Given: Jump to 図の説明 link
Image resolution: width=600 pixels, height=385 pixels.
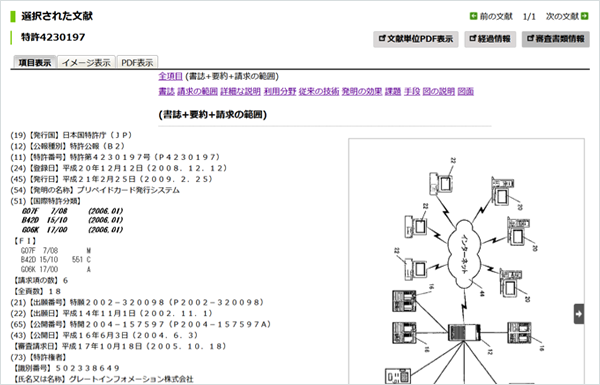Looking at the screenshot, I should click(439, 91).
